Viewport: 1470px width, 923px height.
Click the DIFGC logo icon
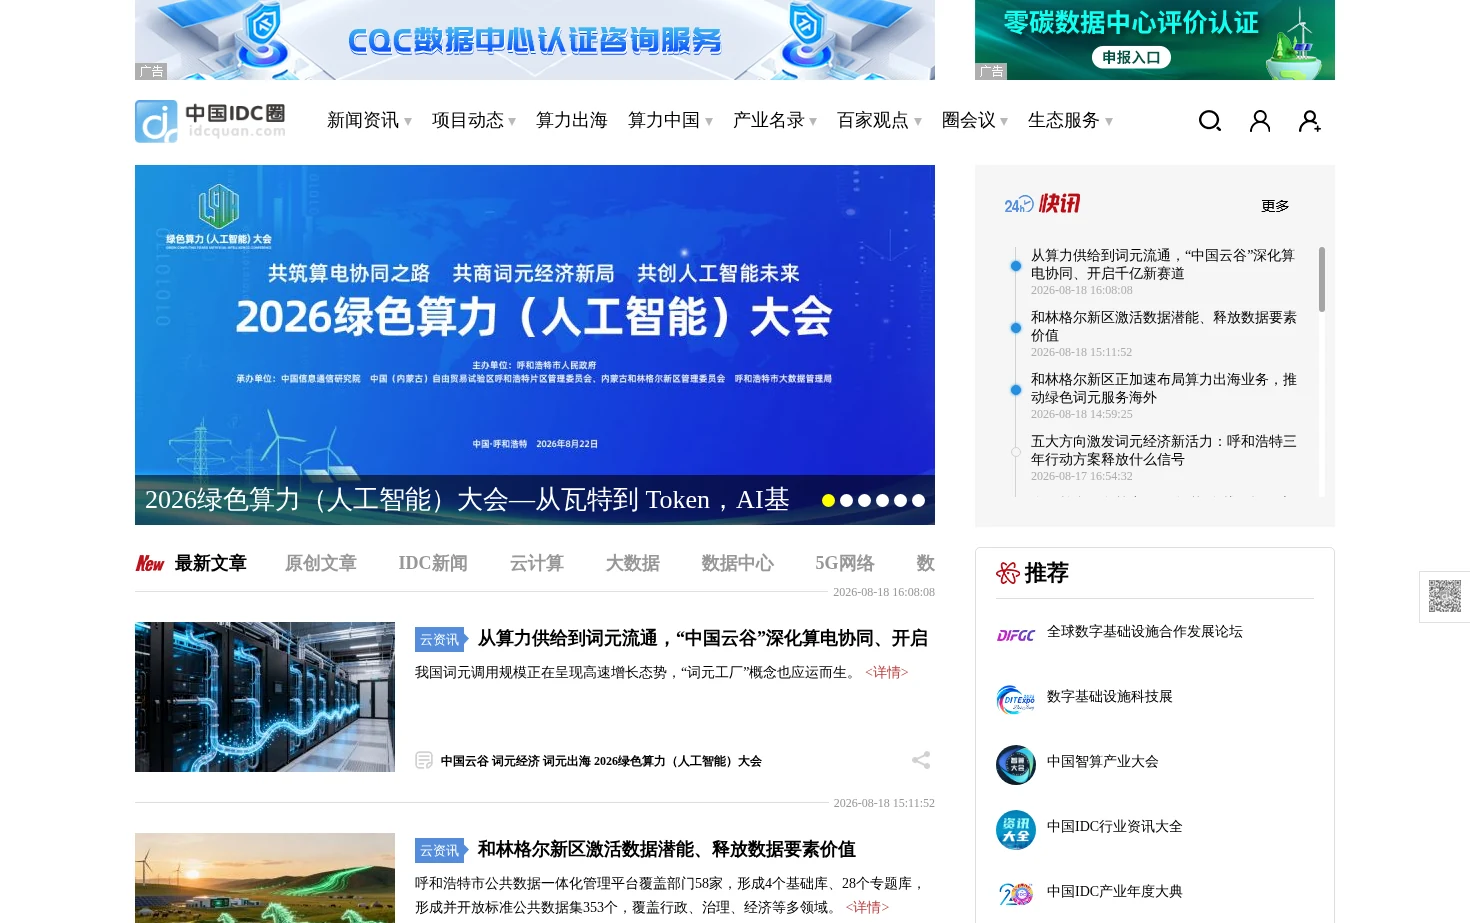pyautogui.click(x=1016, y=635)
